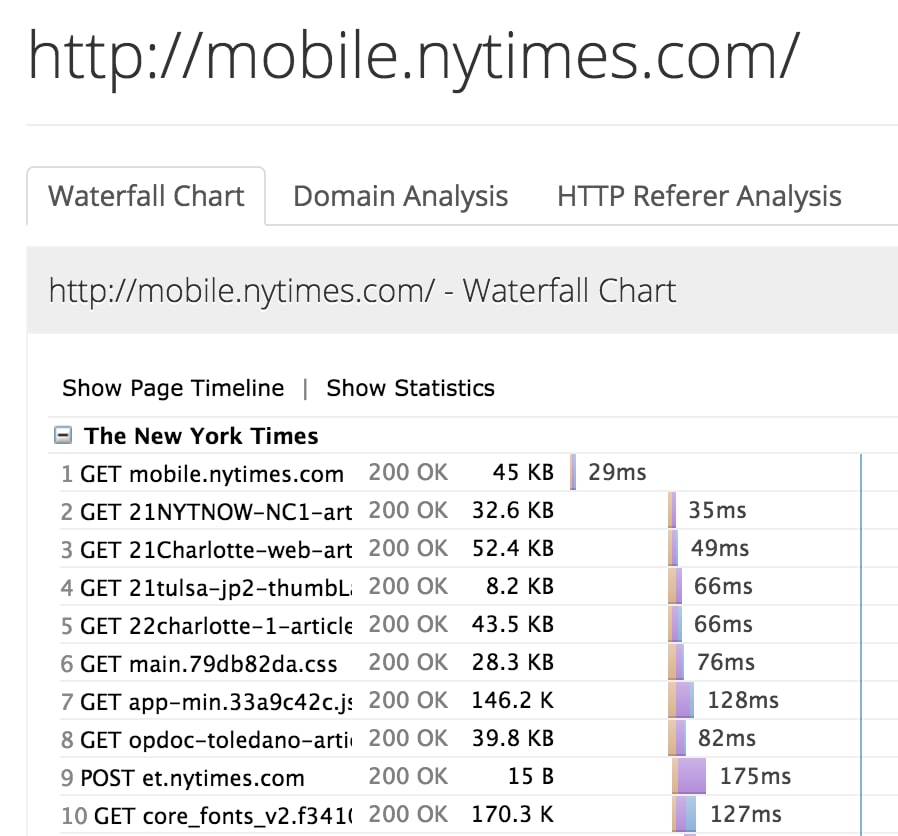
Task: Click the 175ms waterfall bar for et.nytimes.com
Action: pos(689,776)
